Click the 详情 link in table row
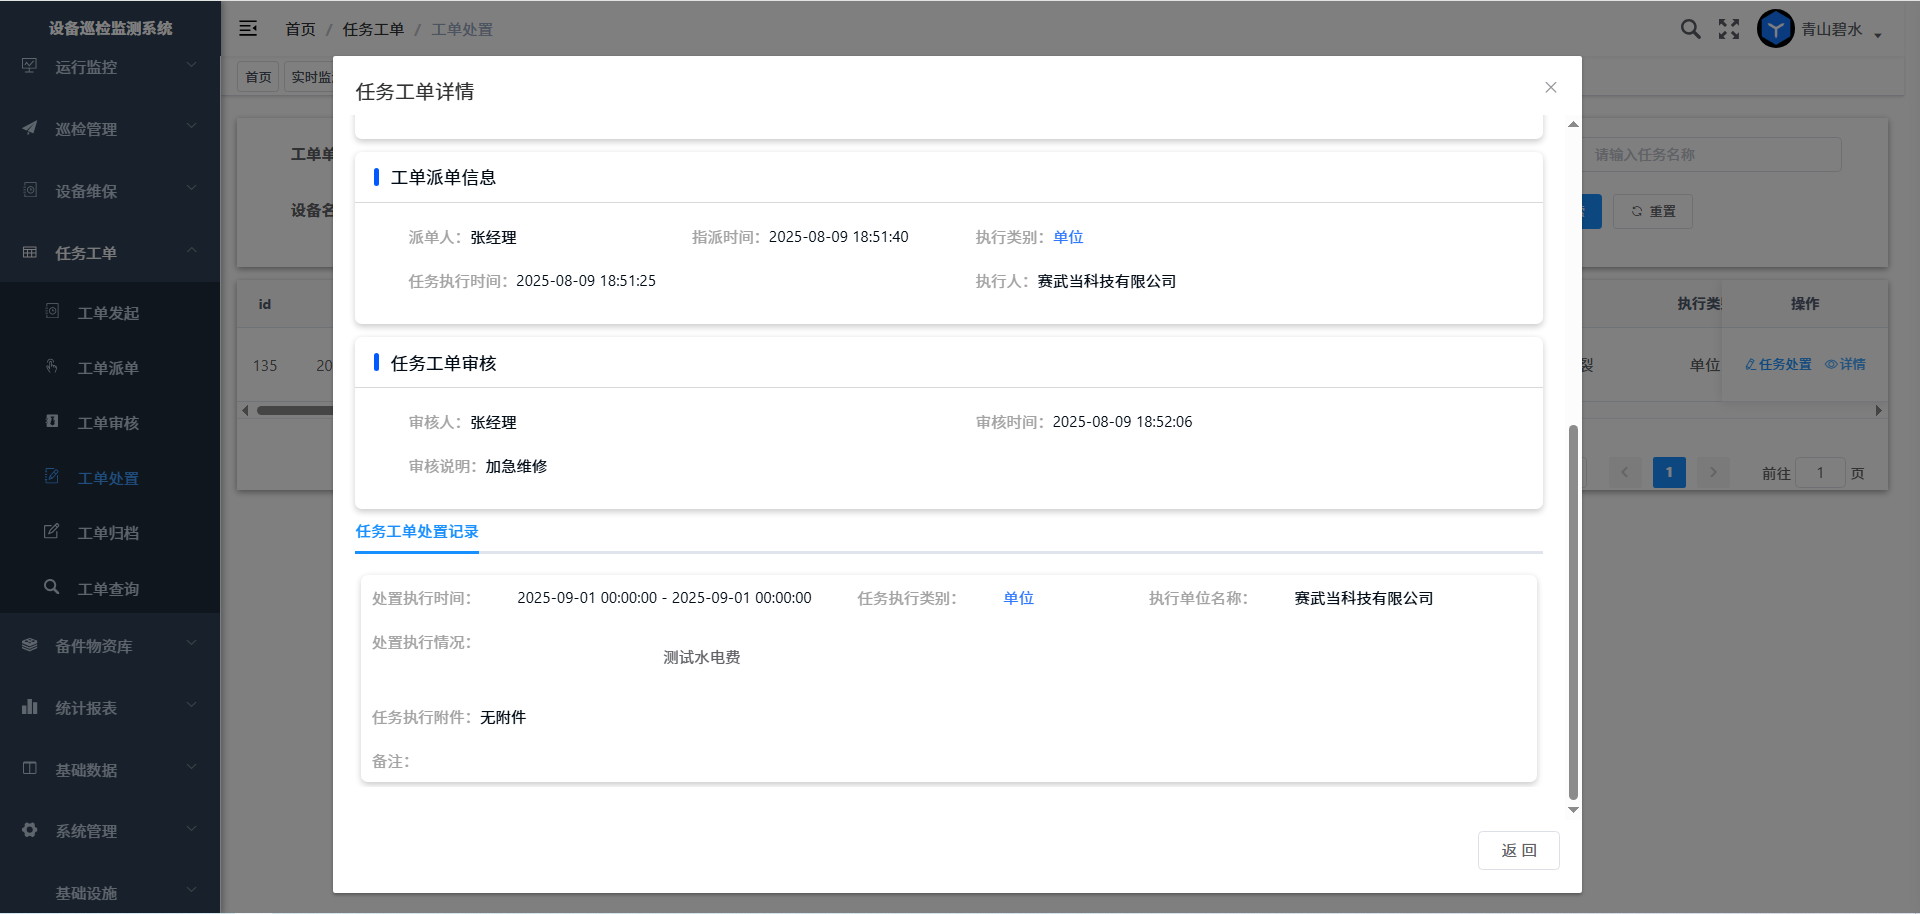 tap(1846, 364)
